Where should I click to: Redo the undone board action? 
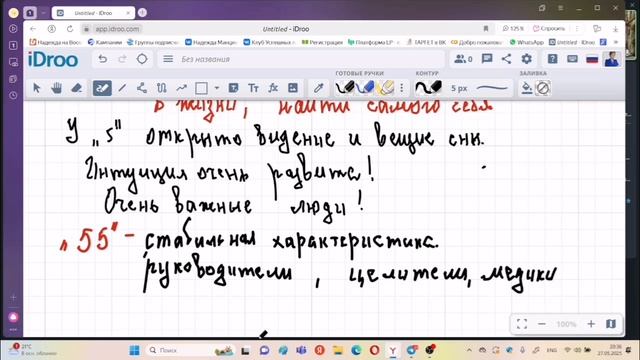coord(122,59)
